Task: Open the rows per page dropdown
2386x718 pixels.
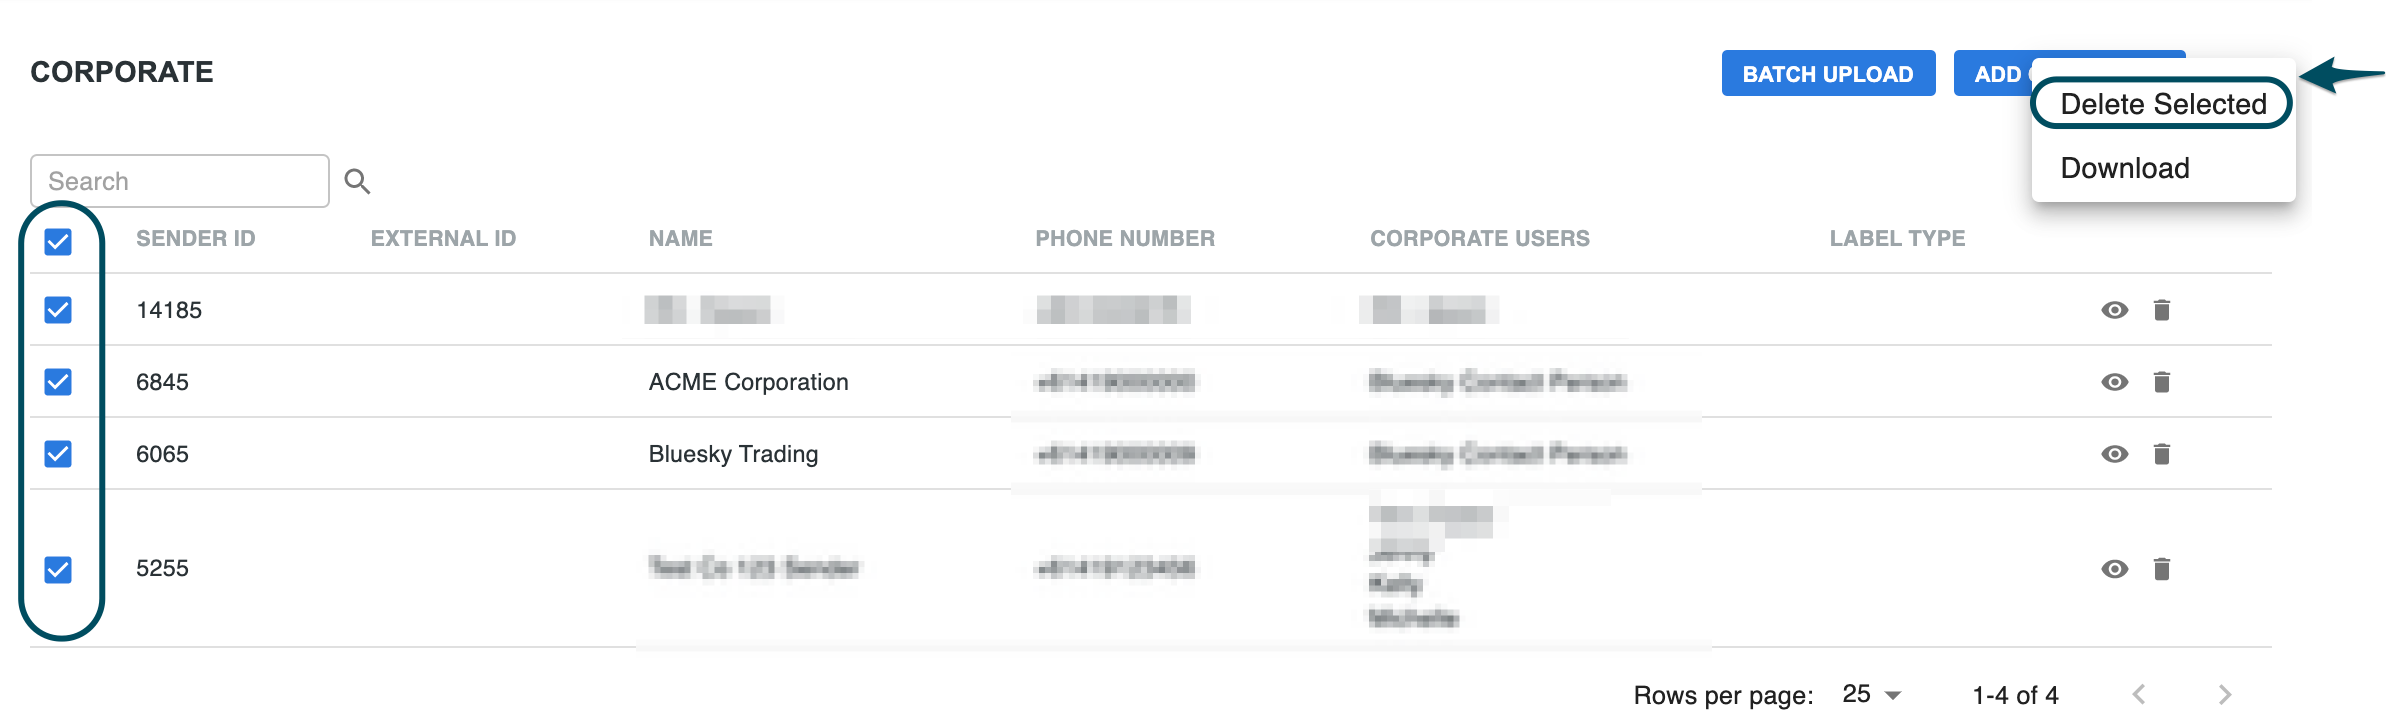Action: [x=1871, y=694]
